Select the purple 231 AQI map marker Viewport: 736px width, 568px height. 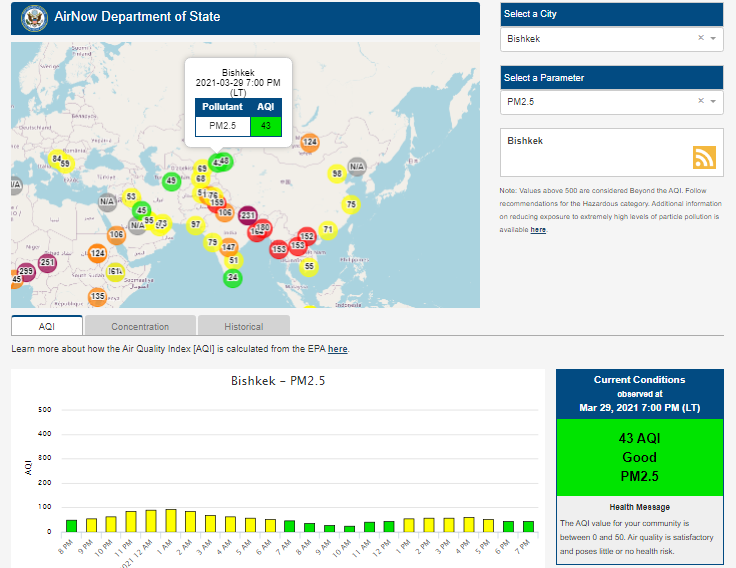249,216
